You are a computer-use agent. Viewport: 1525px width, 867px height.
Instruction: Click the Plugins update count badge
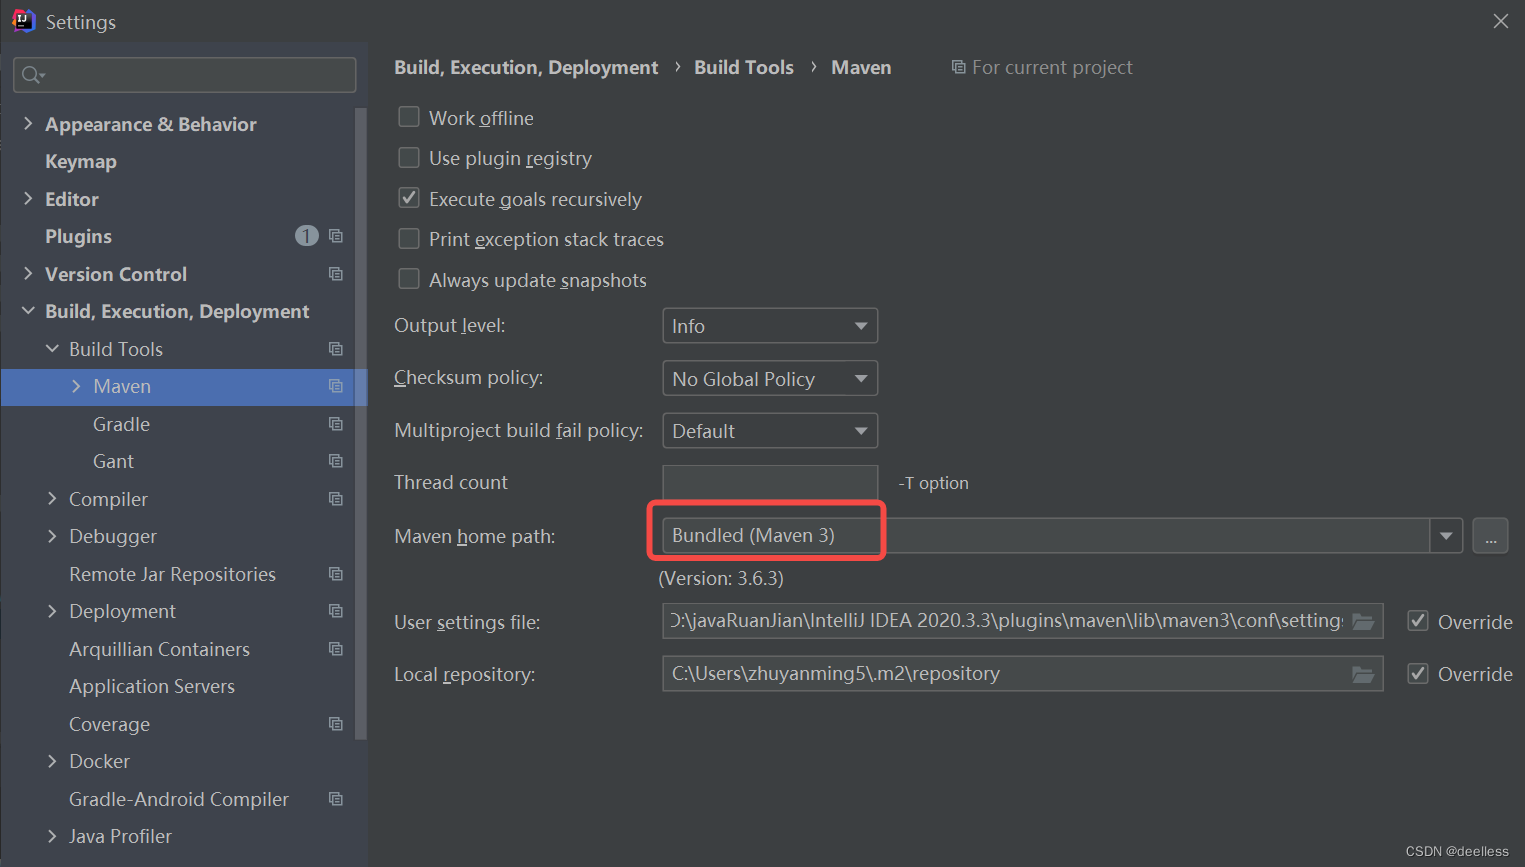307,236
